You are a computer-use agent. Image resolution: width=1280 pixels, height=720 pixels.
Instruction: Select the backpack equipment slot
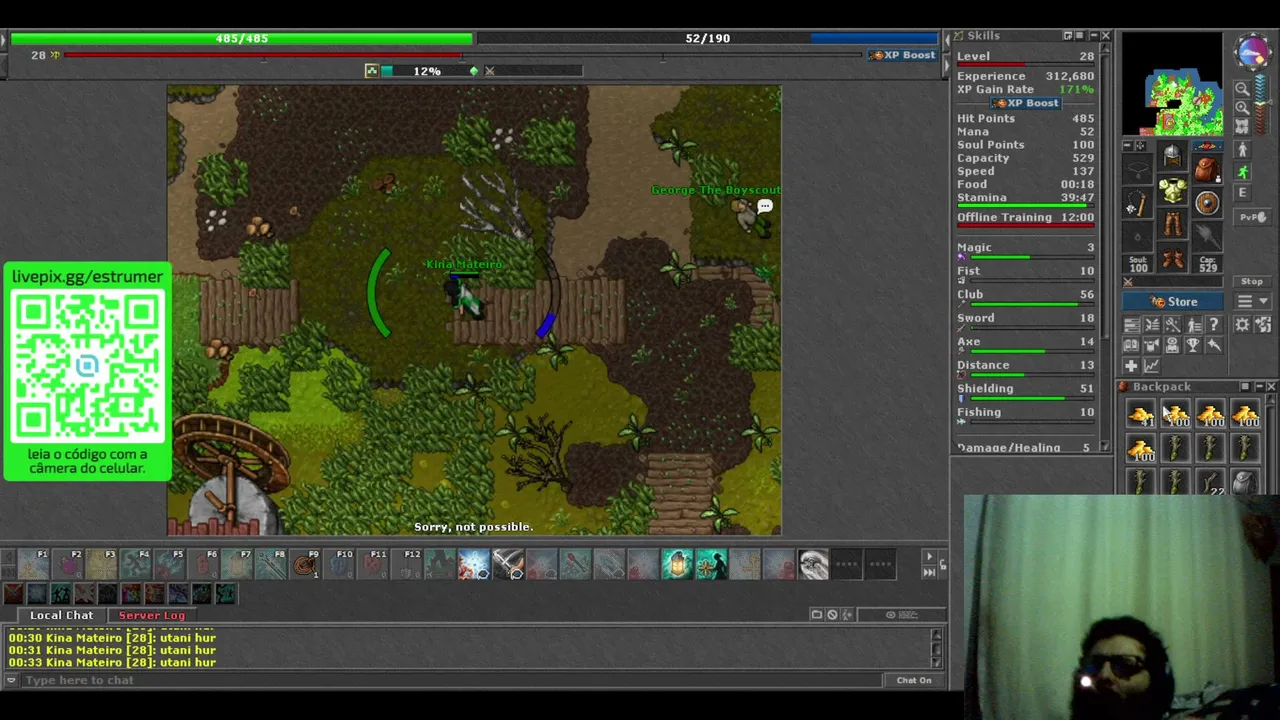point(1207,168)
